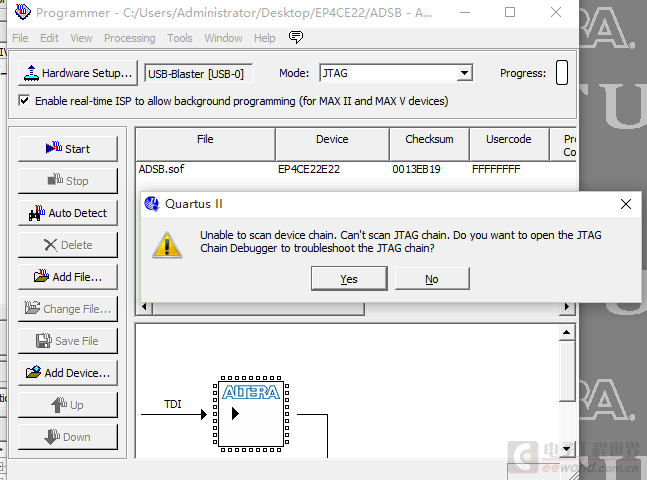Select the ADSB.sof file cell
647x480 pixels.
[161, 169]
